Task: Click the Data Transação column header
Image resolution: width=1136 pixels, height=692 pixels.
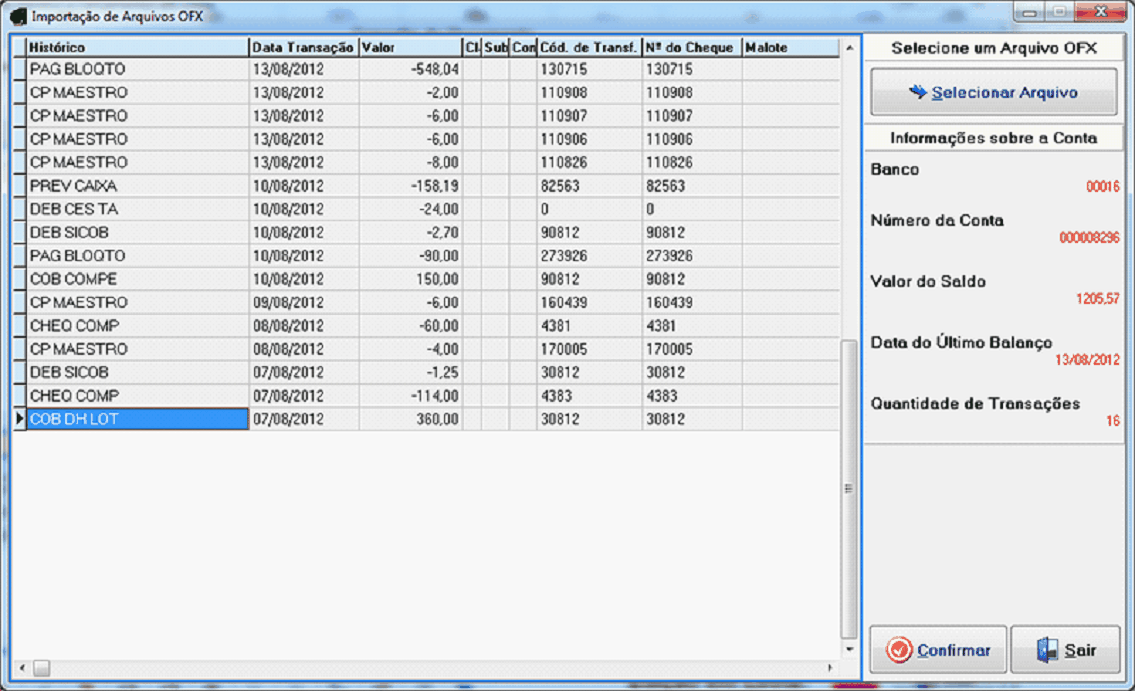Action: (x=303, y=47)
